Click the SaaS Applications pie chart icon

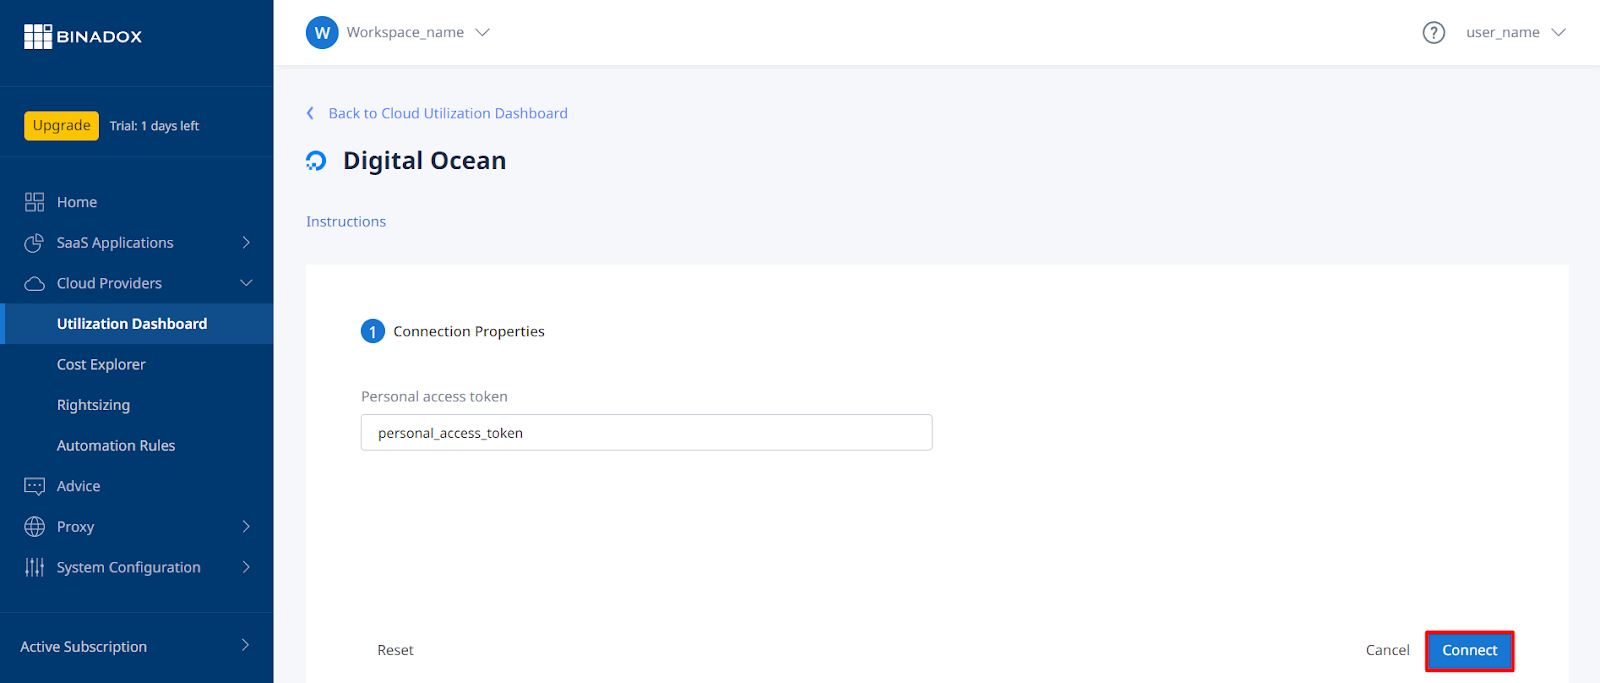[x=34, y=243]
